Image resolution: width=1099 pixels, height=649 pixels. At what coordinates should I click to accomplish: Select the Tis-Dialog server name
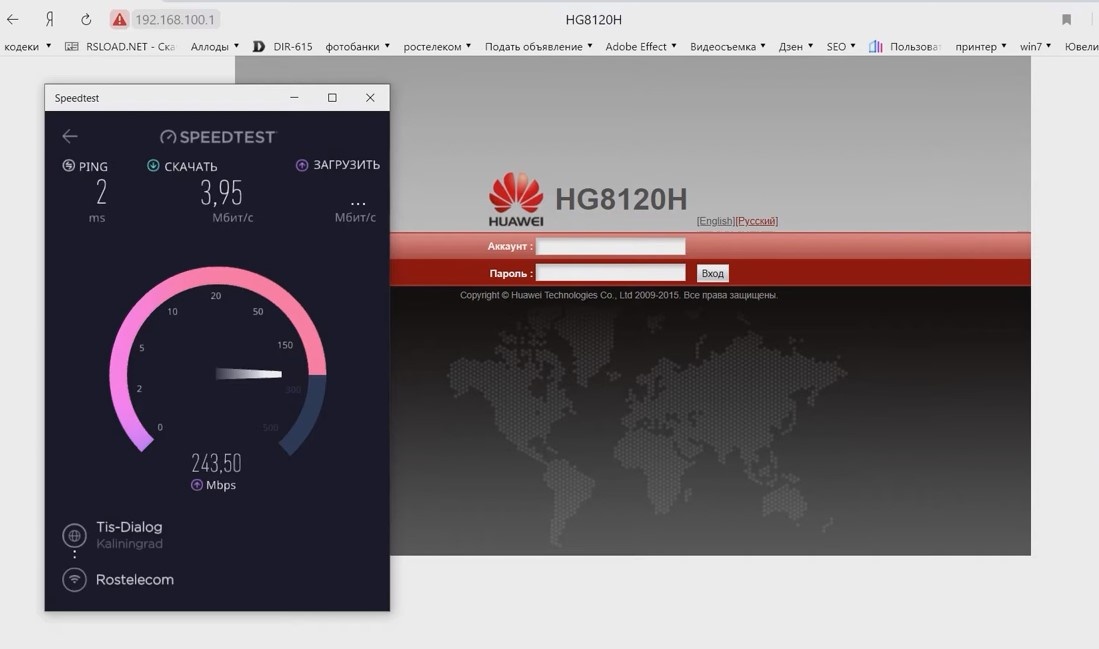click(x=129, y=526)
